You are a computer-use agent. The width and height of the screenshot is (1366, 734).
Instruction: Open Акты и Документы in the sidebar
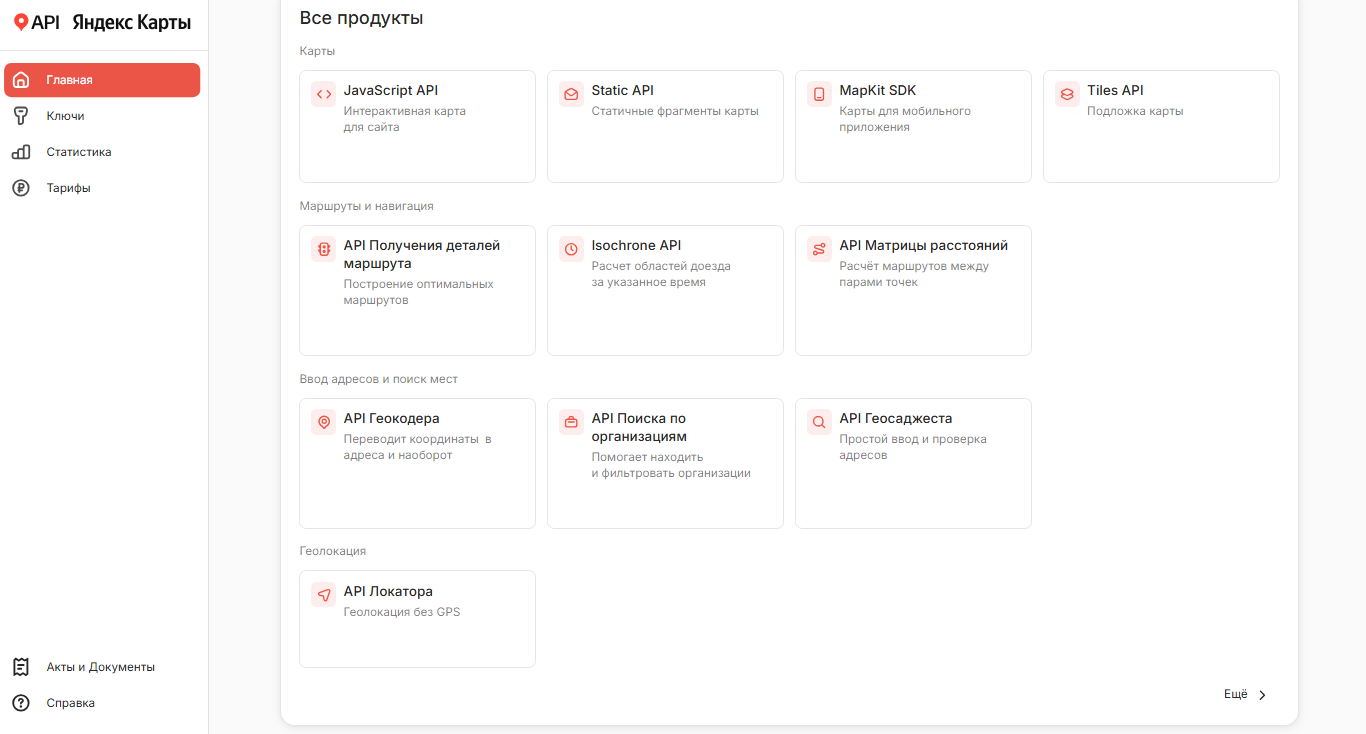[x=102, y=667]
